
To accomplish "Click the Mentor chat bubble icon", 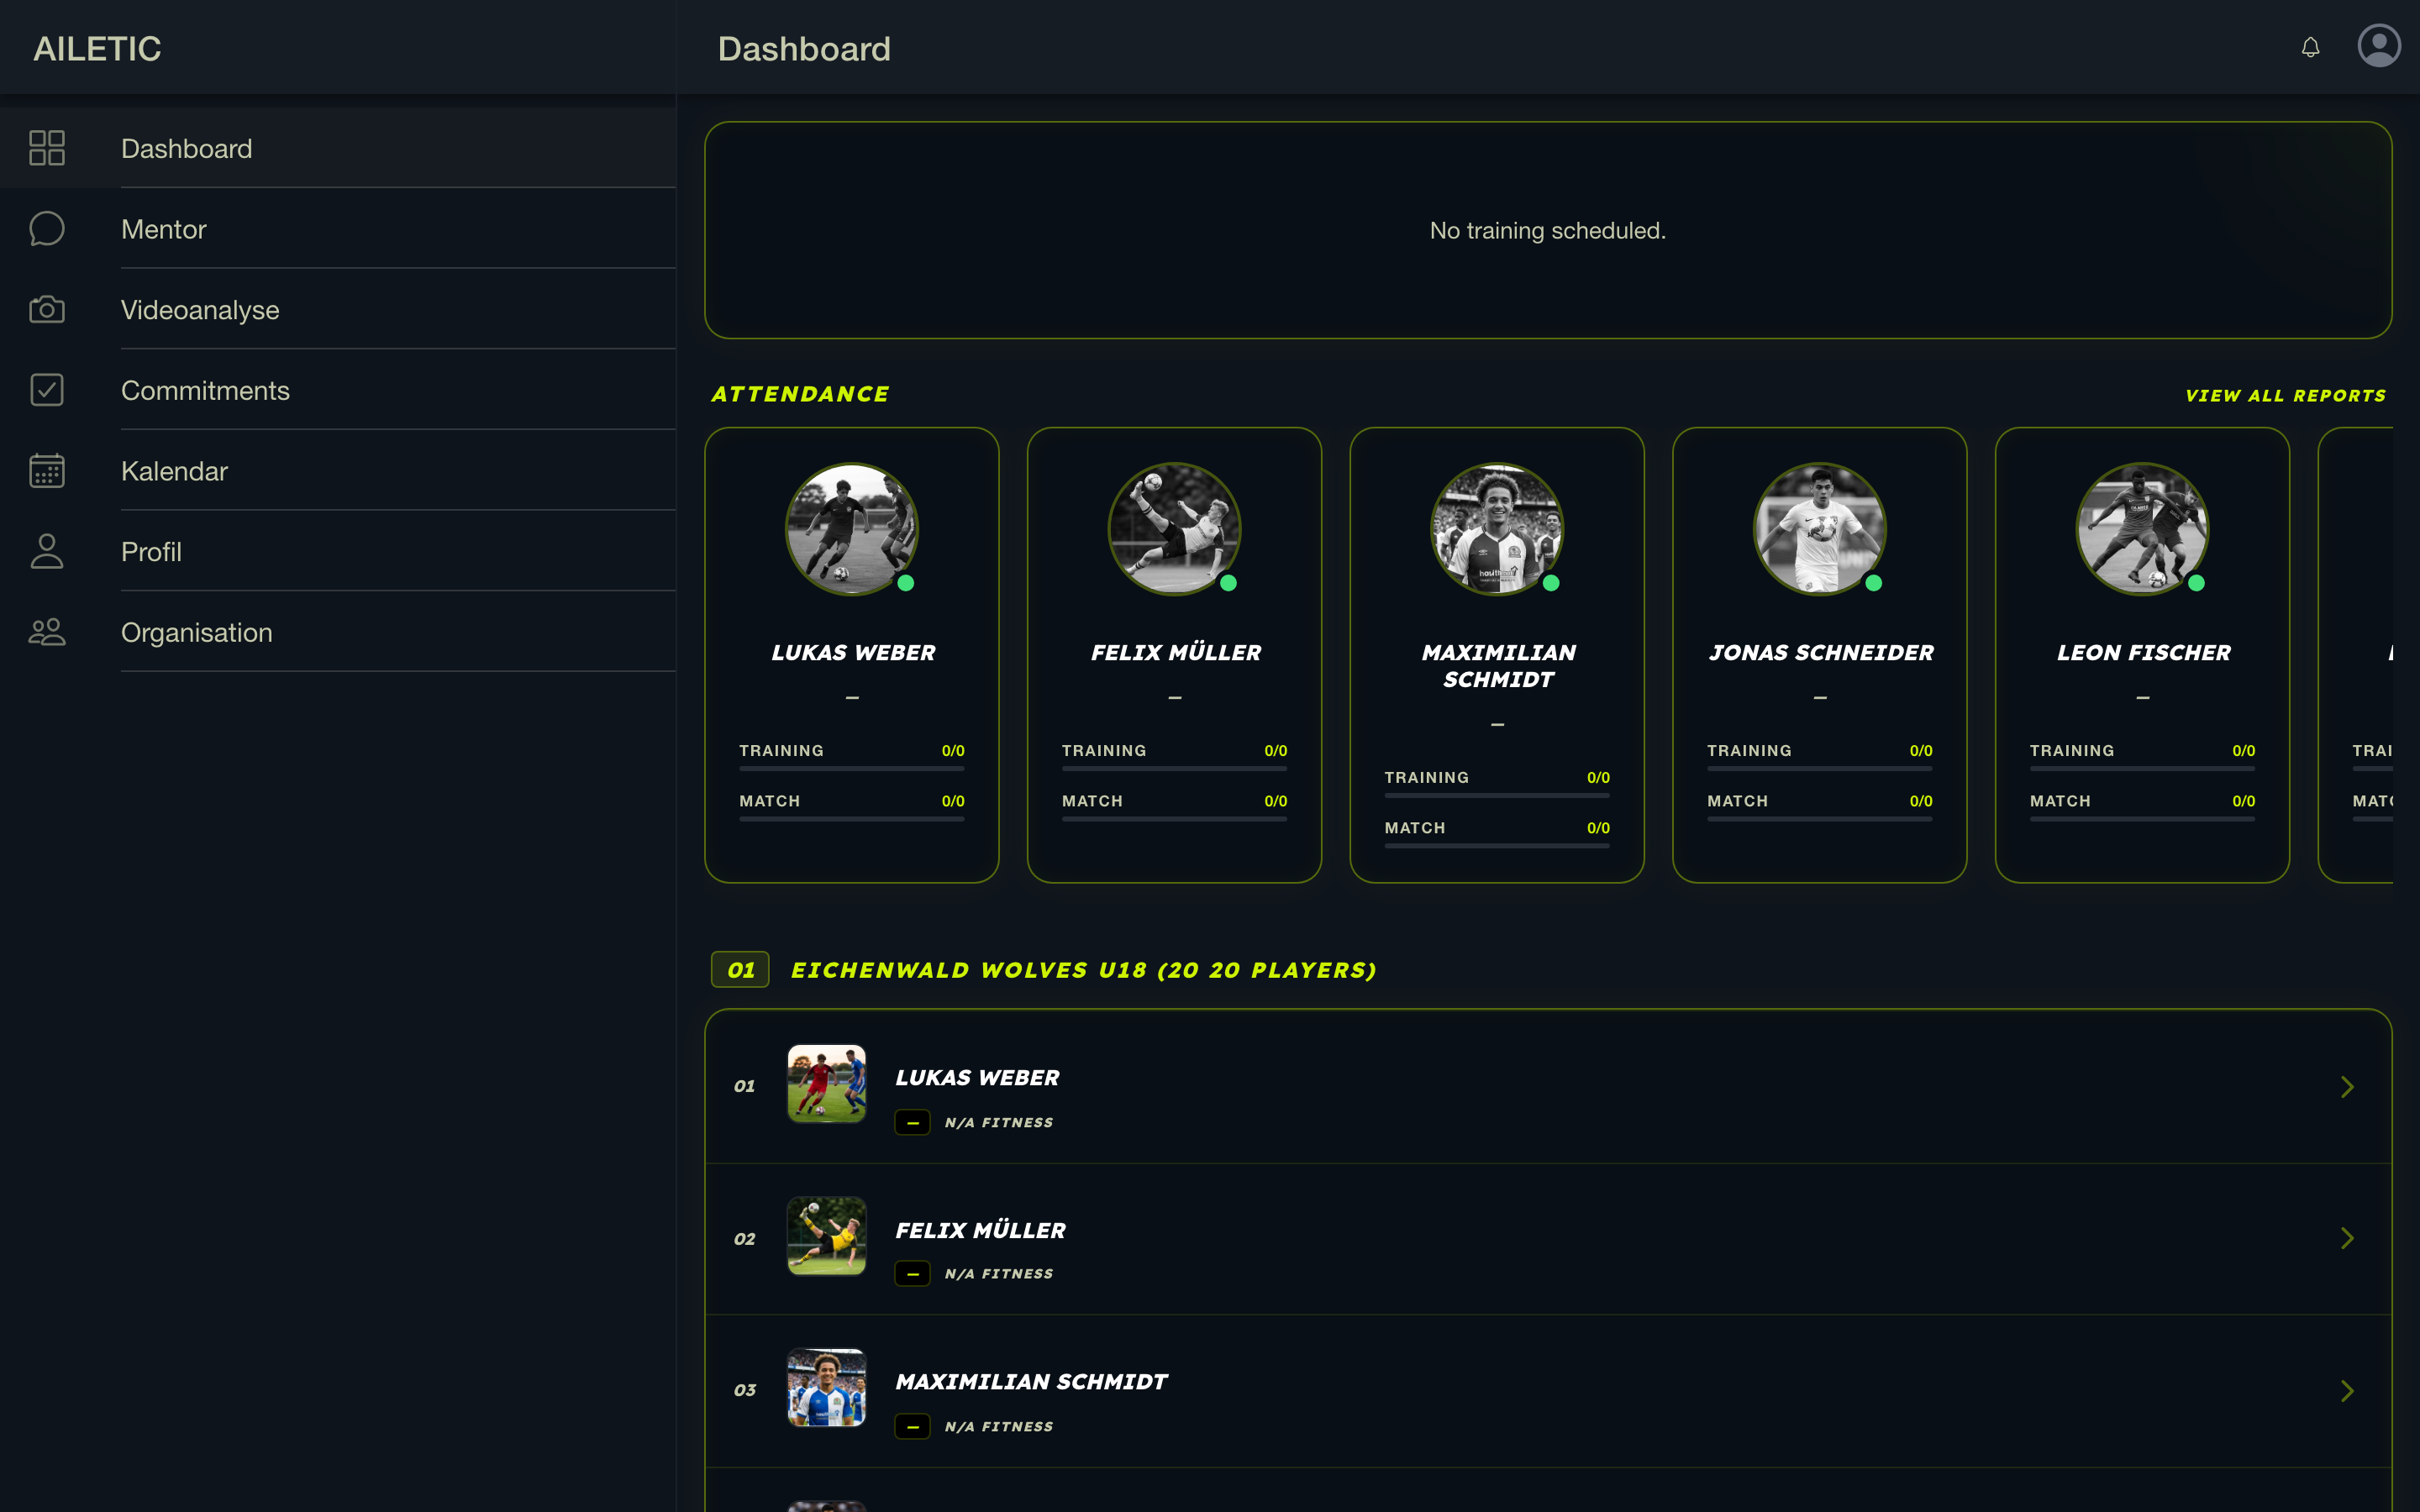I will 47,229.
